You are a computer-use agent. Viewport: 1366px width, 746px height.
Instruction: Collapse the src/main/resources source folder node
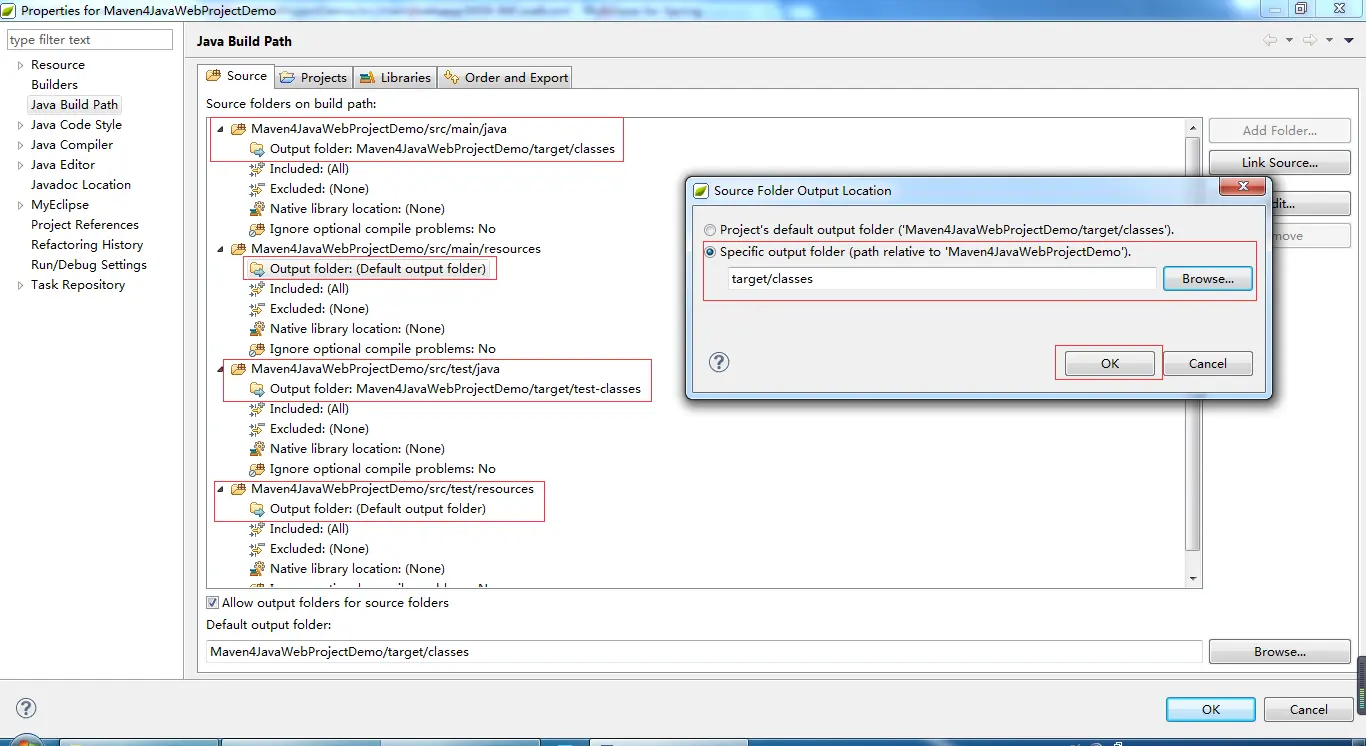click(x=220, y=249)
